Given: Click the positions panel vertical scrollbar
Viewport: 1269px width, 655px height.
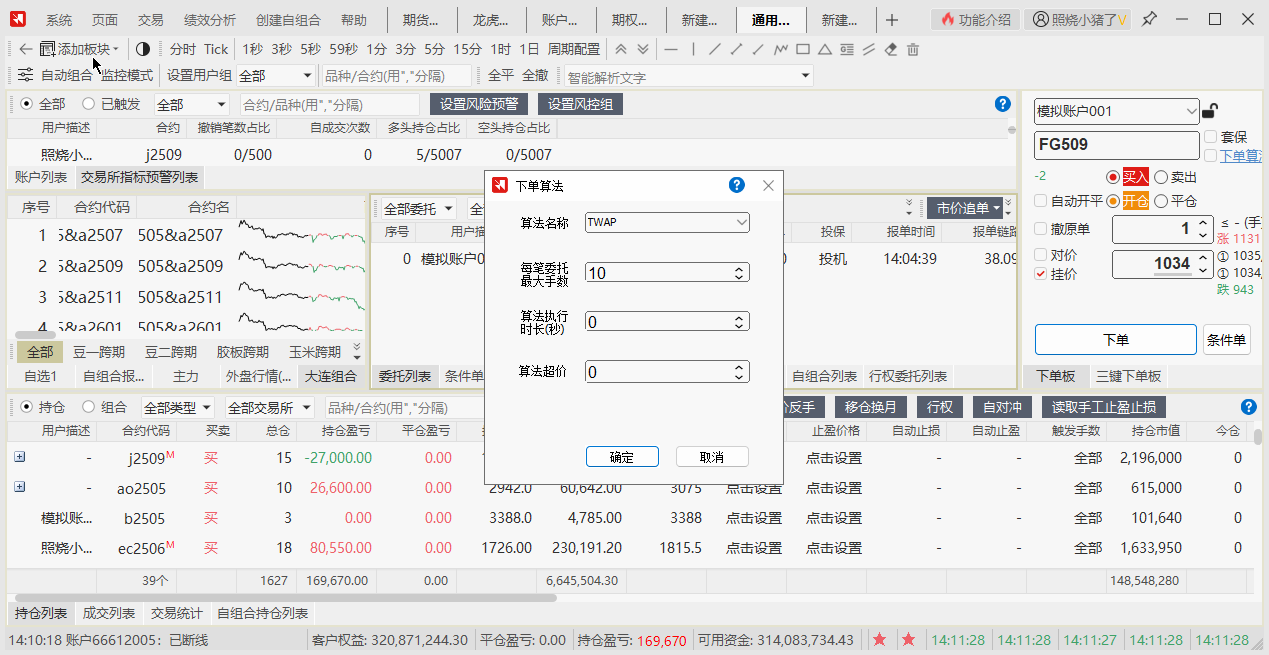Looking at the screenshot, I should point(1258,436).
